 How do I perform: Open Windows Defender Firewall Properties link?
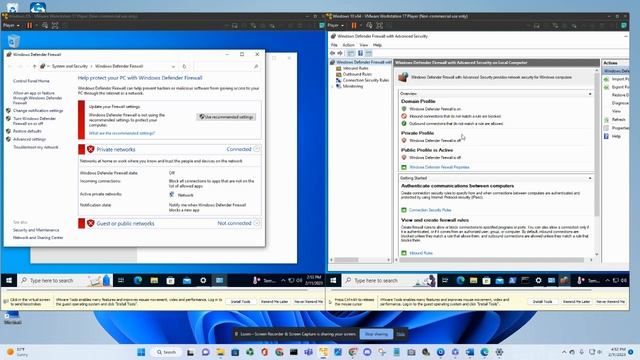(x=439, y=167)
